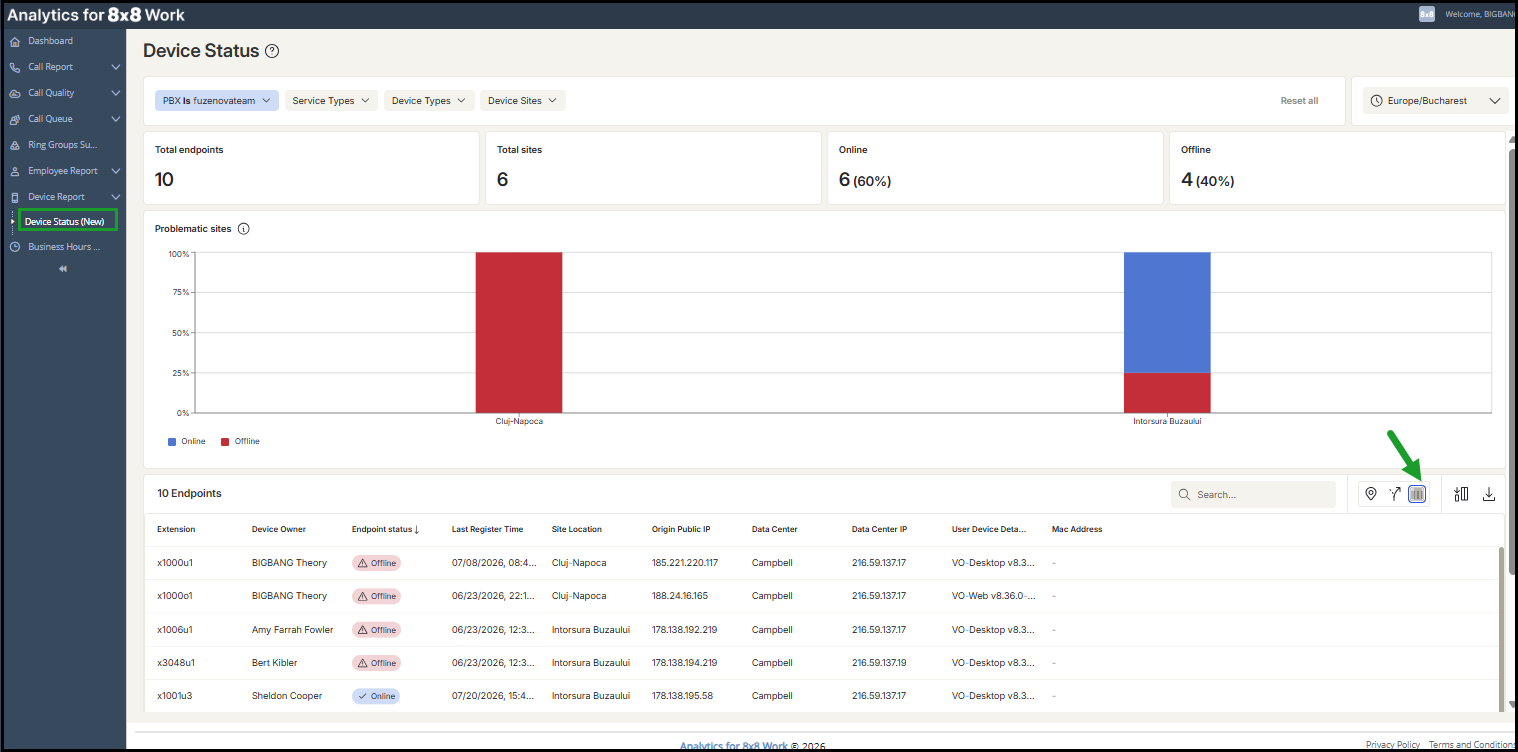Click the download export icon
Screen dimensions: 1518x752
[x=1489, y=494]
